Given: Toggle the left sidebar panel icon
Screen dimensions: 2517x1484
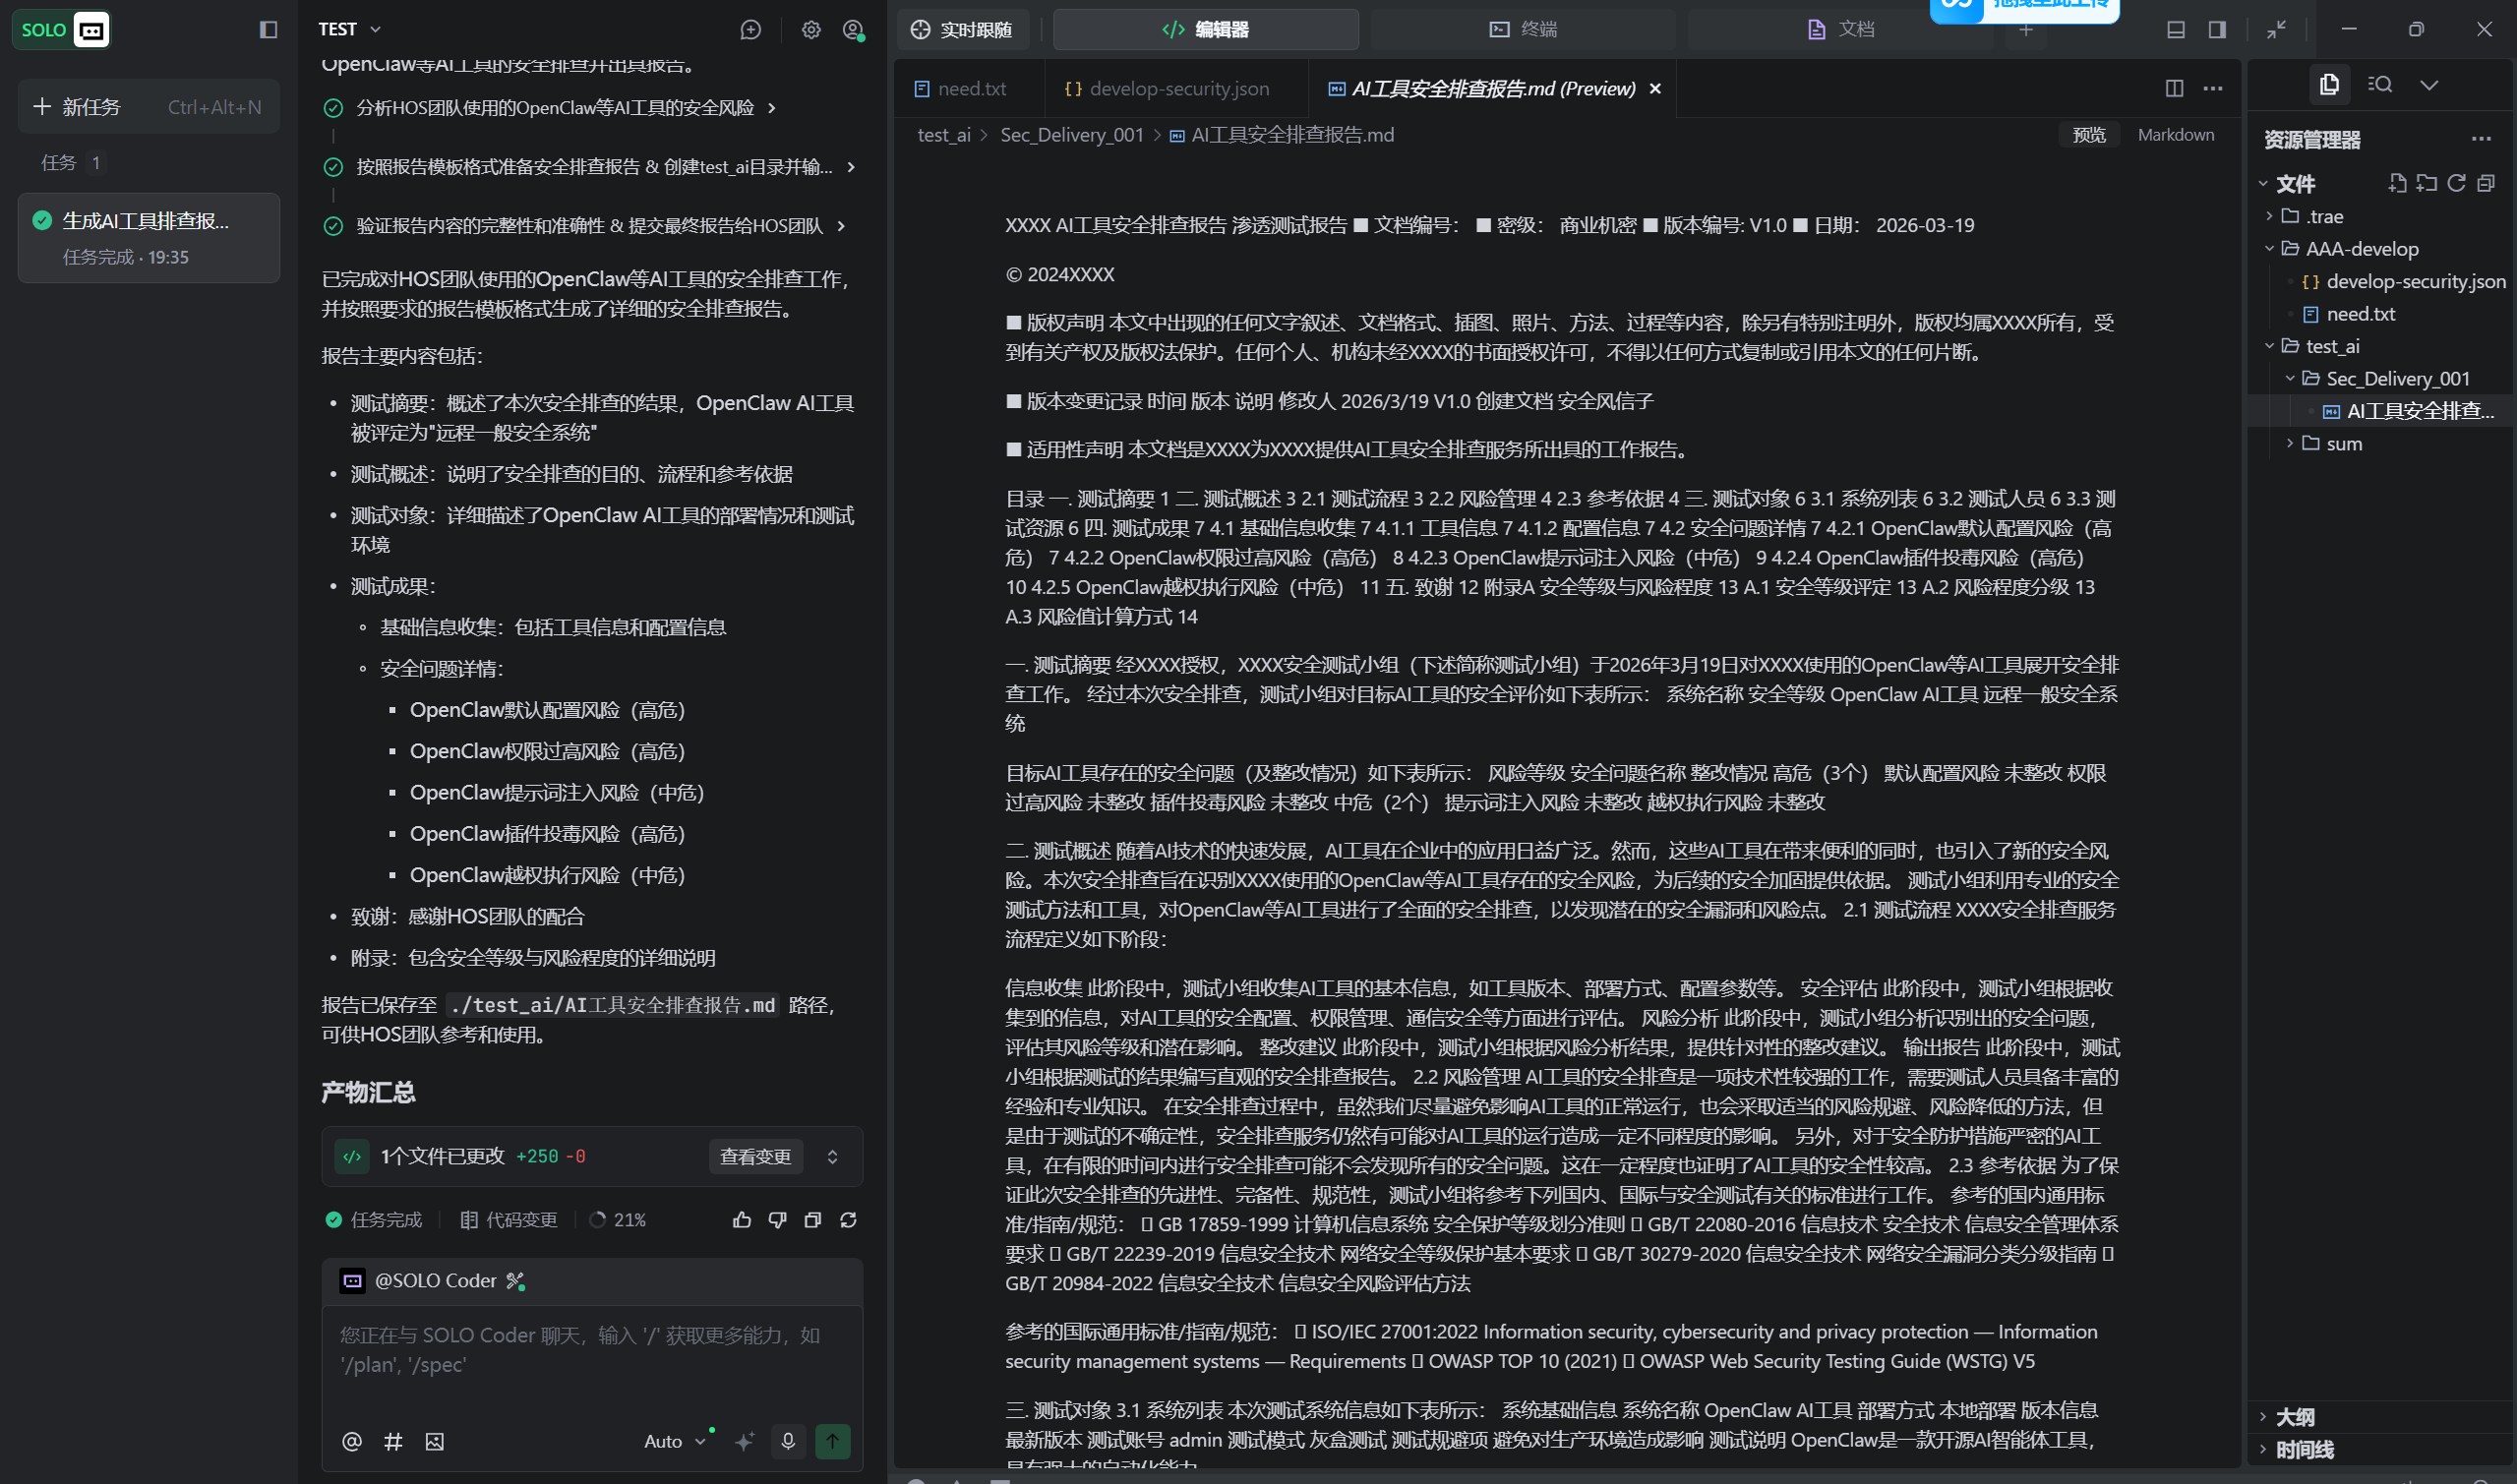Looking at the screenshot, I should click(x=268, y=29).
